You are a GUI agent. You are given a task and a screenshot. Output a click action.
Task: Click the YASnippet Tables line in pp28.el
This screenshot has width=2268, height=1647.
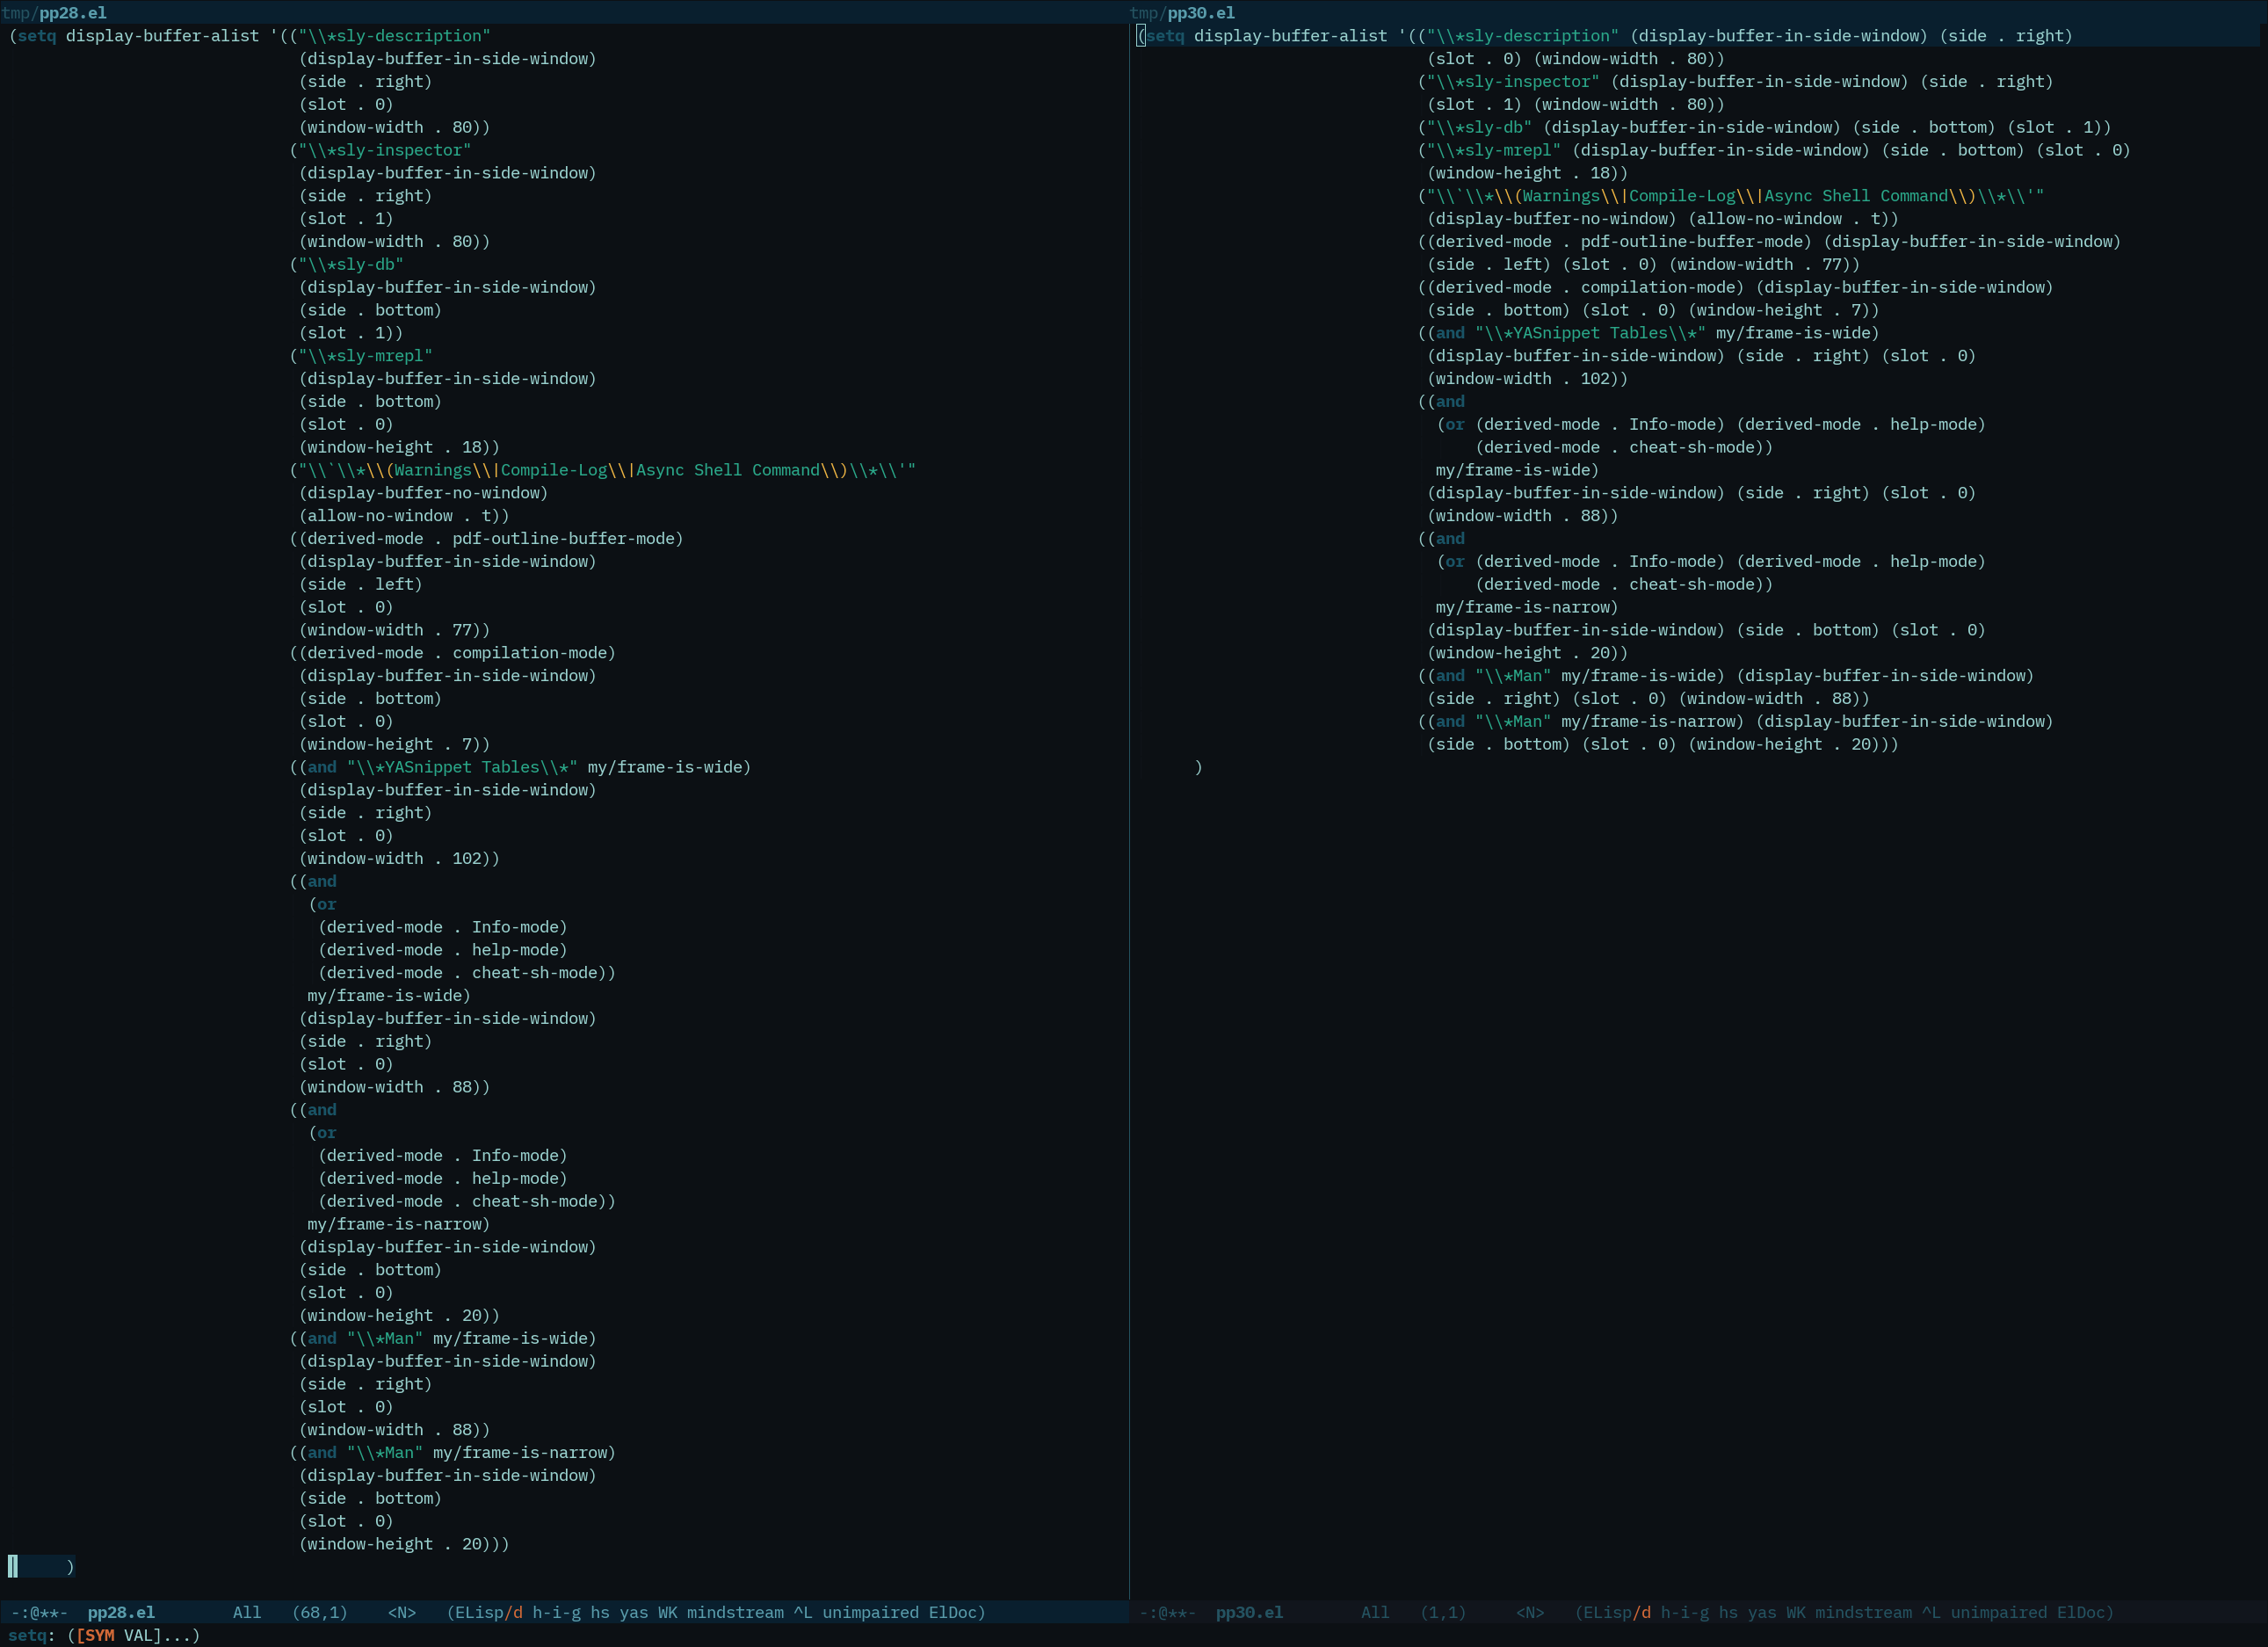tap(520, 767)
